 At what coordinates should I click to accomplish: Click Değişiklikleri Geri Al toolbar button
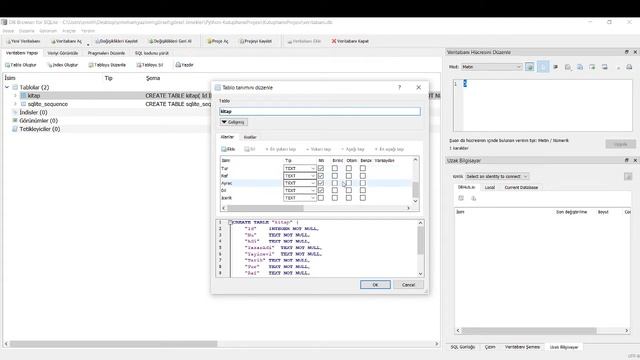170,41
